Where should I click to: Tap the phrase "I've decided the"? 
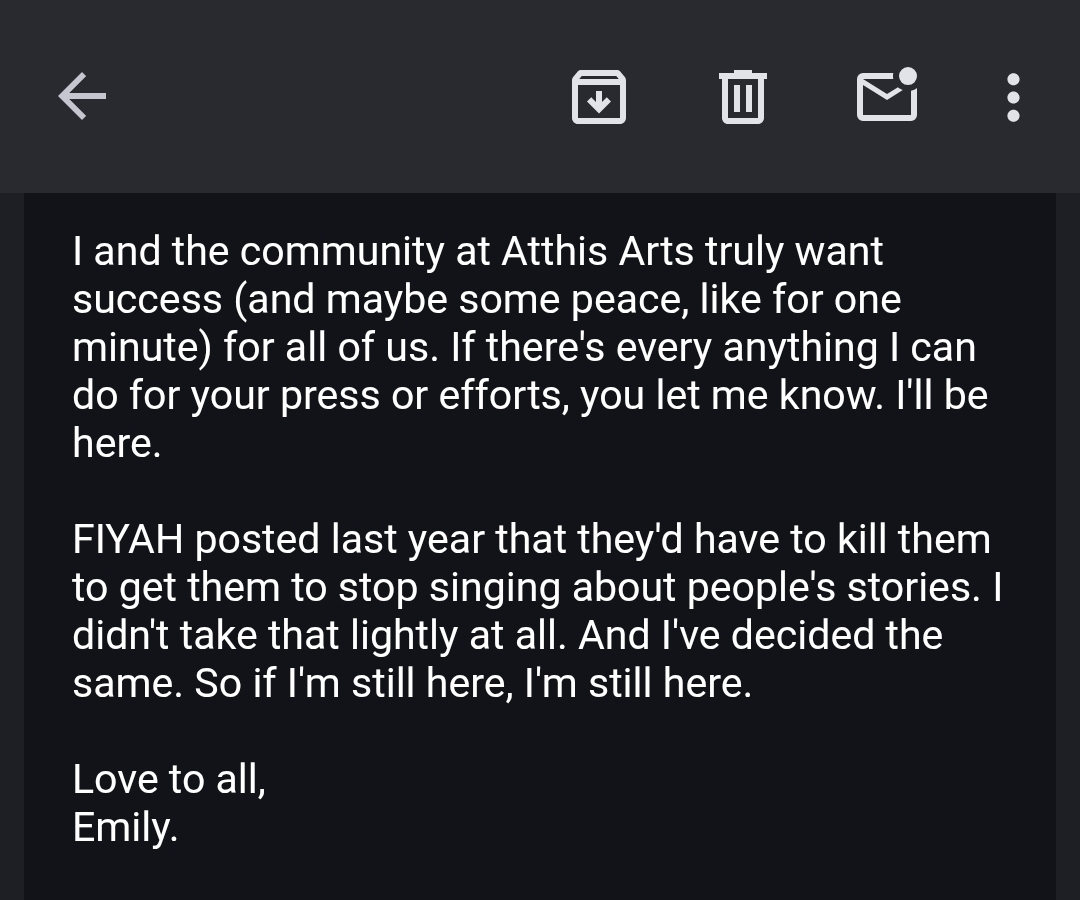pyautogui.click(x=795, y=636)
